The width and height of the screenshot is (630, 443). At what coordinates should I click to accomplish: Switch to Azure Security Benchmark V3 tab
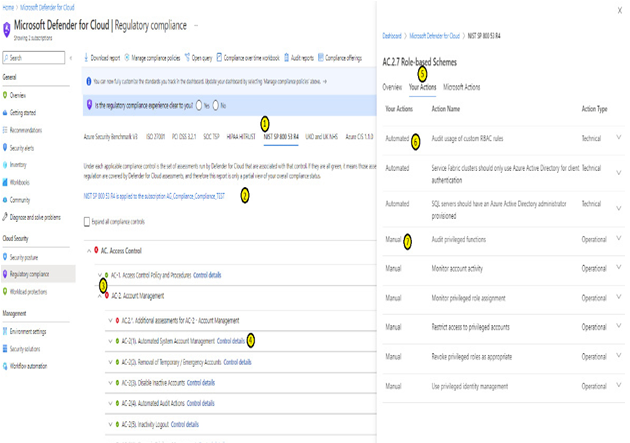pyautogui.click(x=110, y=137)
